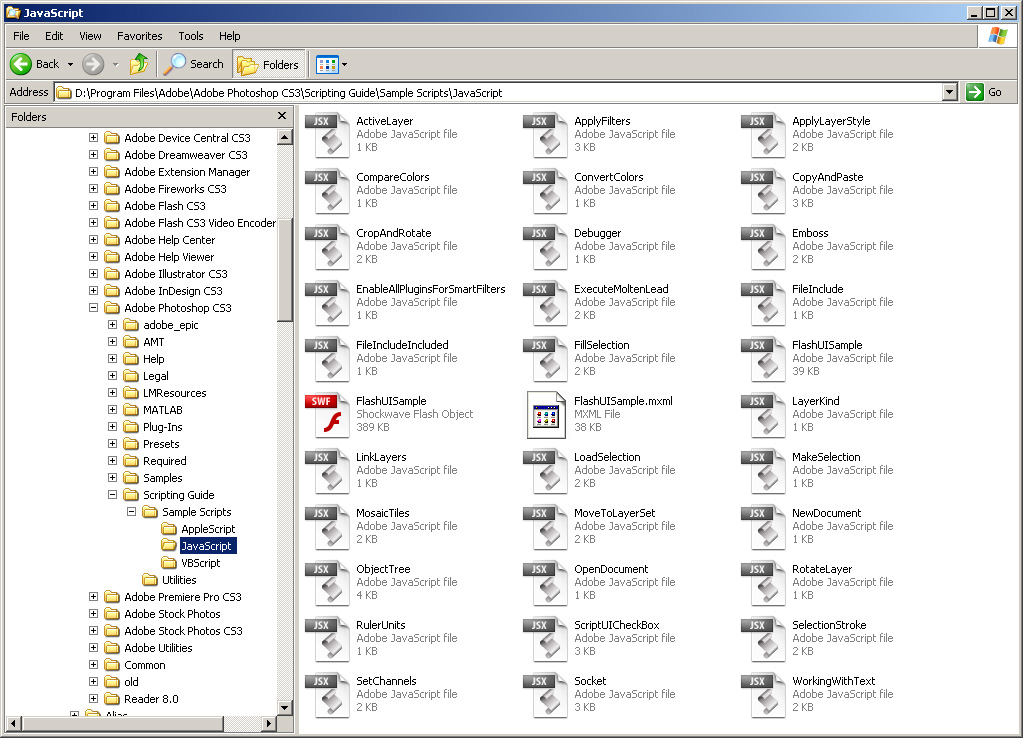
Task: Collapse the Adobe Photoshop CS3 tree node
Action: coord(93,307)
